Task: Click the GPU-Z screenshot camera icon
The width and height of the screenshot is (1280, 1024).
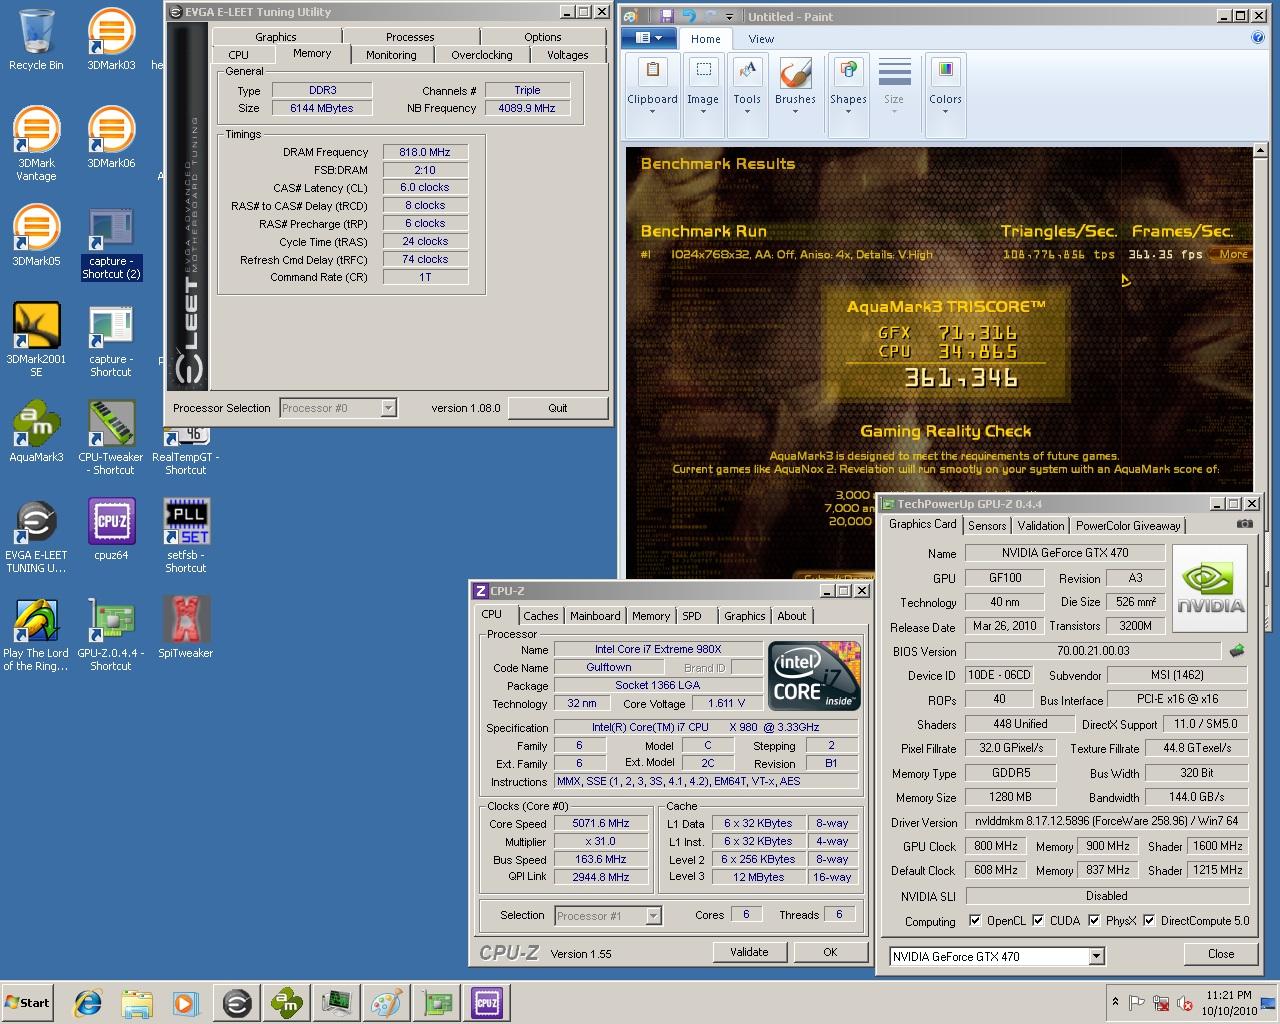Action: click(1244, 524)
